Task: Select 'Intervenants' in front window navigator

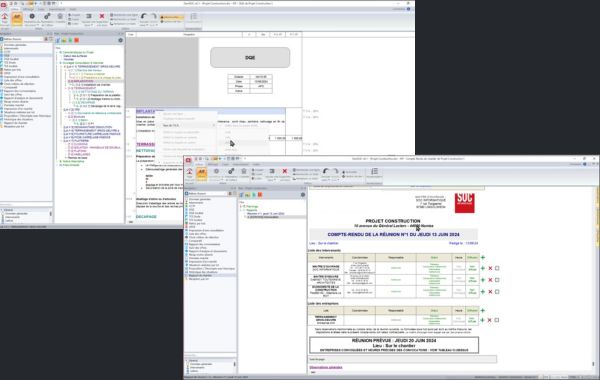Action: click(196, 202)
